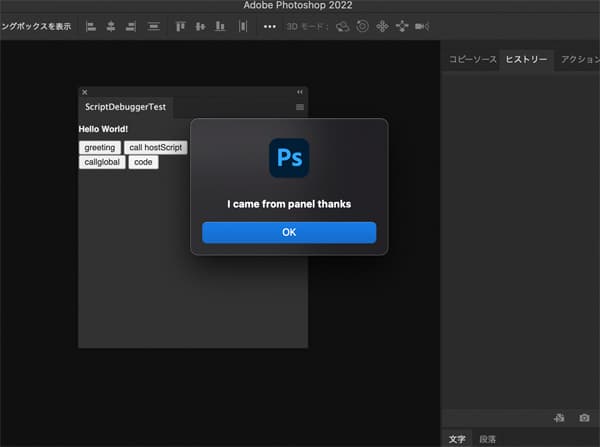The width and height of the screenshot is (600, 447).
Task: Click the align left edges icon
Action: pos(91,26)
